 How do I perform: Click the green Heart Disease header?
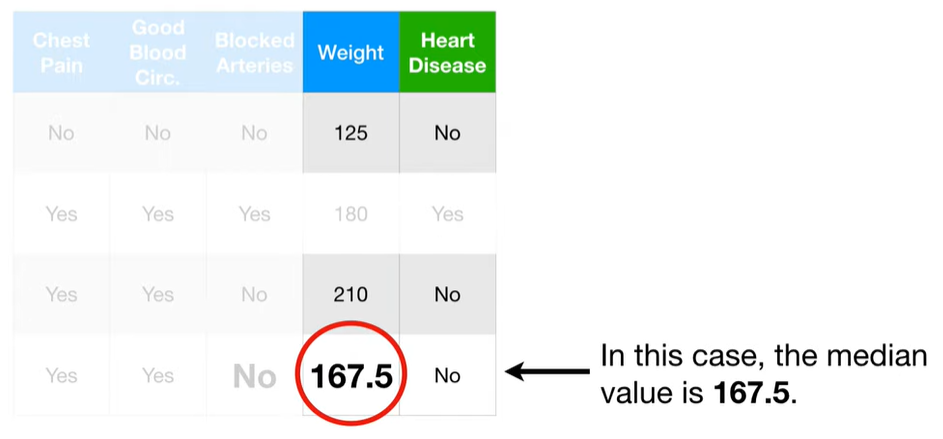pos(447,52)
